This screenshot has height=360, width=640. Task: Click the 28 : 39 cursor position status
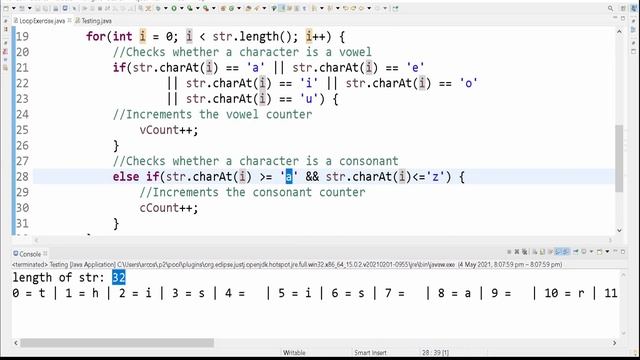[x=435, y=353]
